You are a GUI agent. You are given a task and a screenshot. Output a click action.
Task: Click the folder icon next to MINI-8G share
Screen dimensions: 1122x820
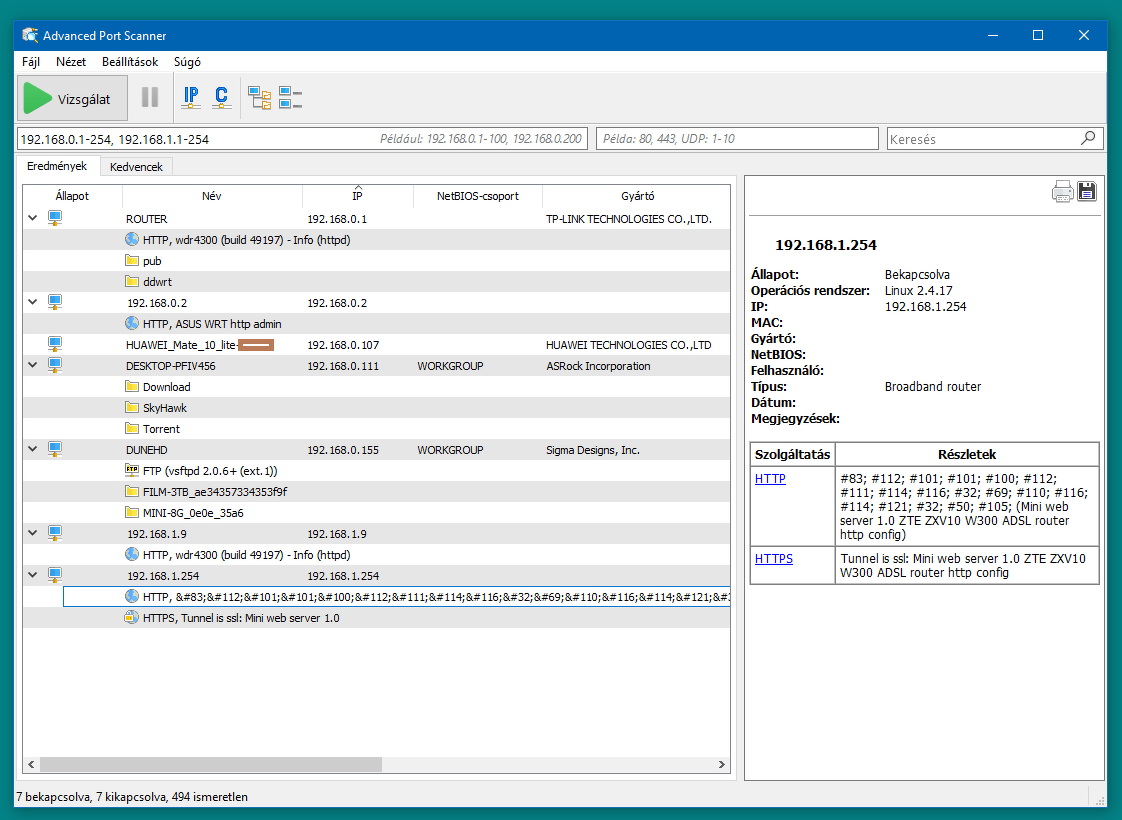[132, 512]
